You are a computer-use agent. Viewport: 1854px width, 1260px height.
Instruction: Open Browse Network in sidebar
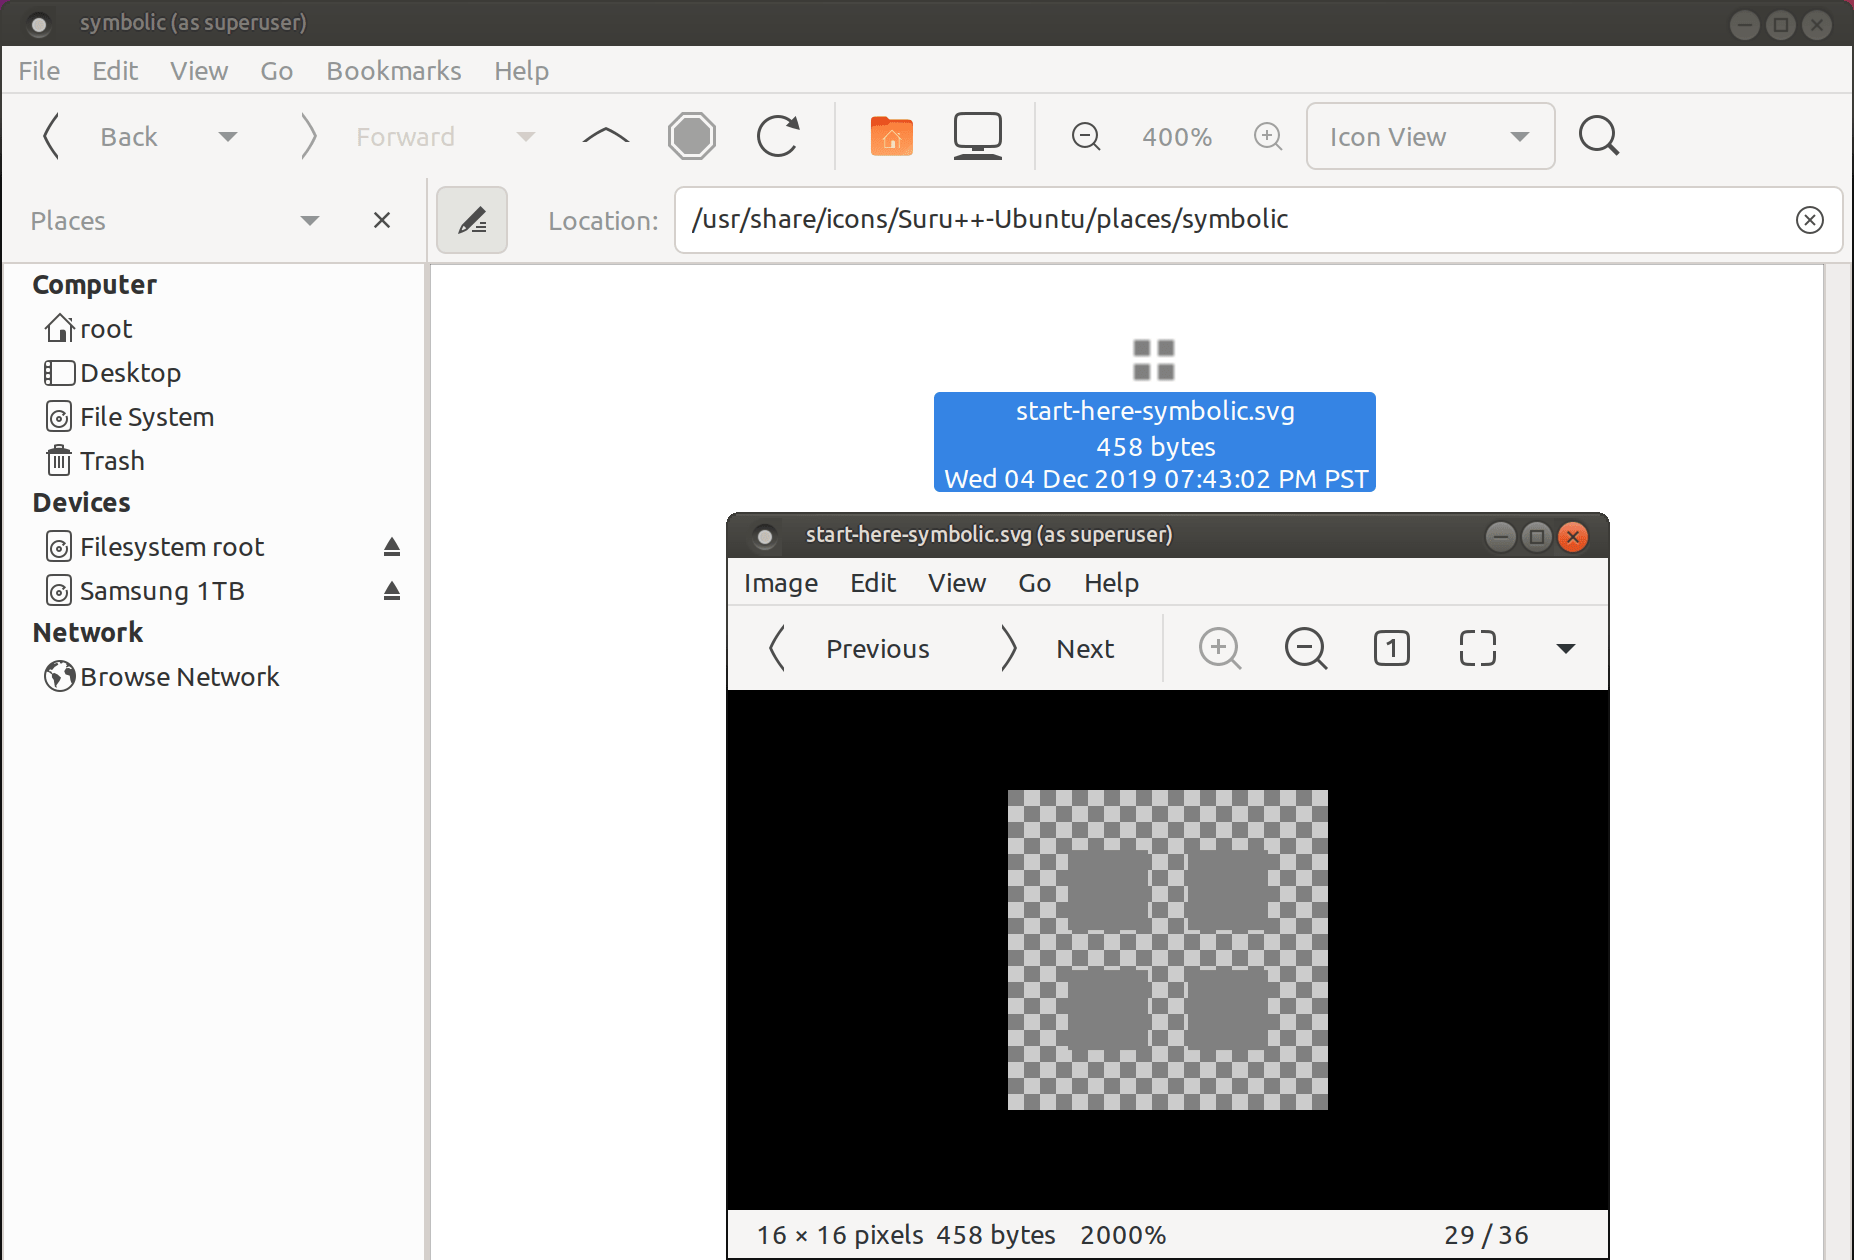[161, 677]
